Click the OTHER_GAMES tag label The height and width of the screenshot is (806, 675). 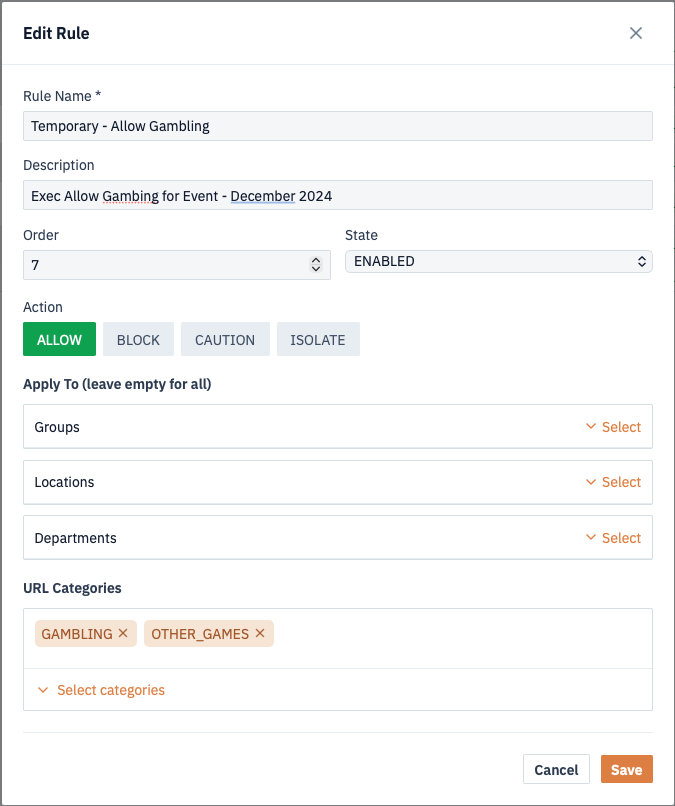point(200,634)
